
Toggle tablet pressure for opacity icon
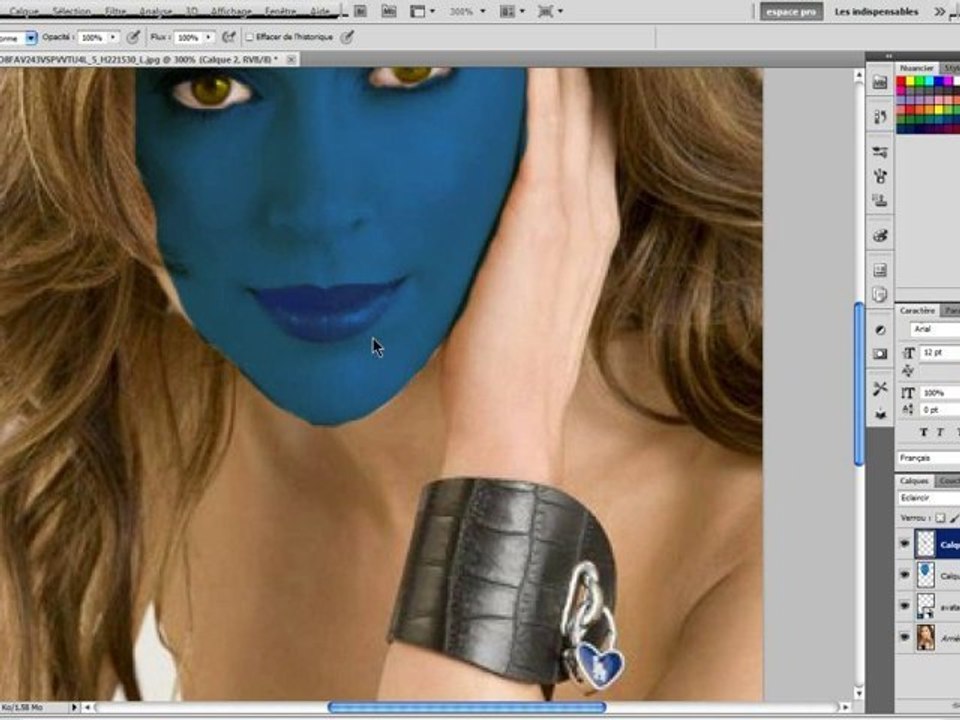[133, 37]
